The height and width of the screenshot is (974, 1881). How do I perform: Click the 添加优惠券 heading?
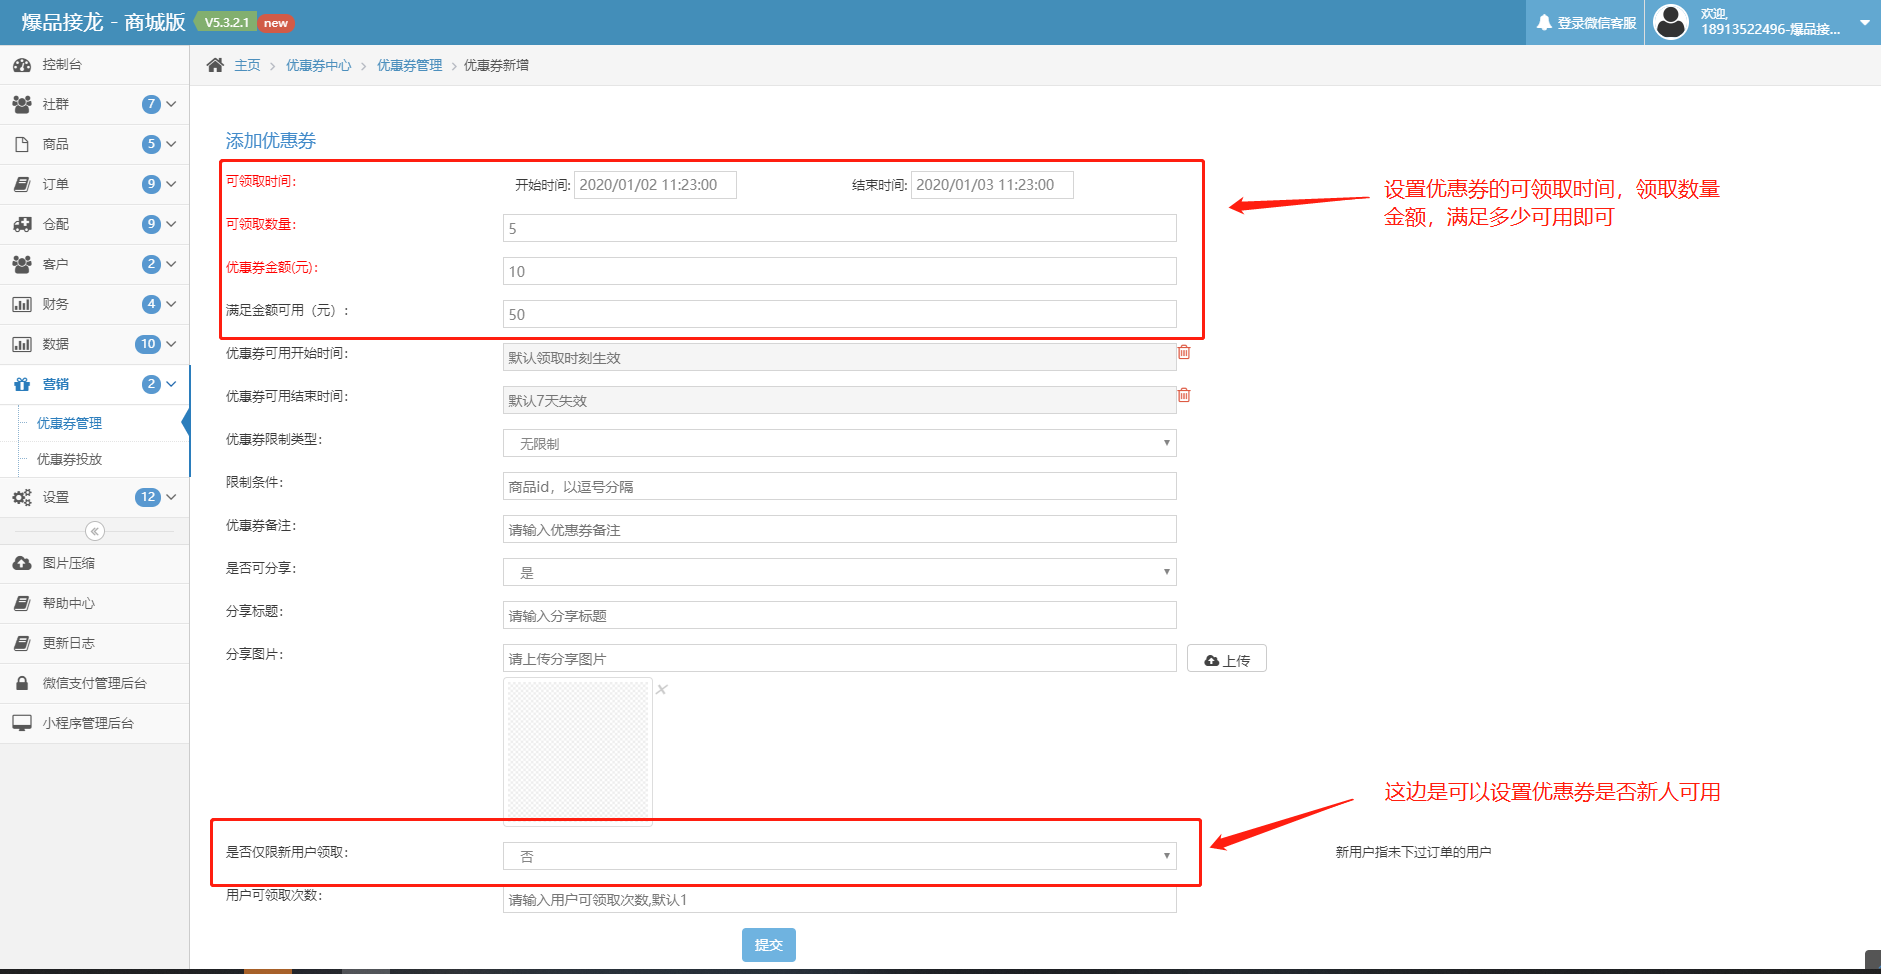tap(271, 141)
